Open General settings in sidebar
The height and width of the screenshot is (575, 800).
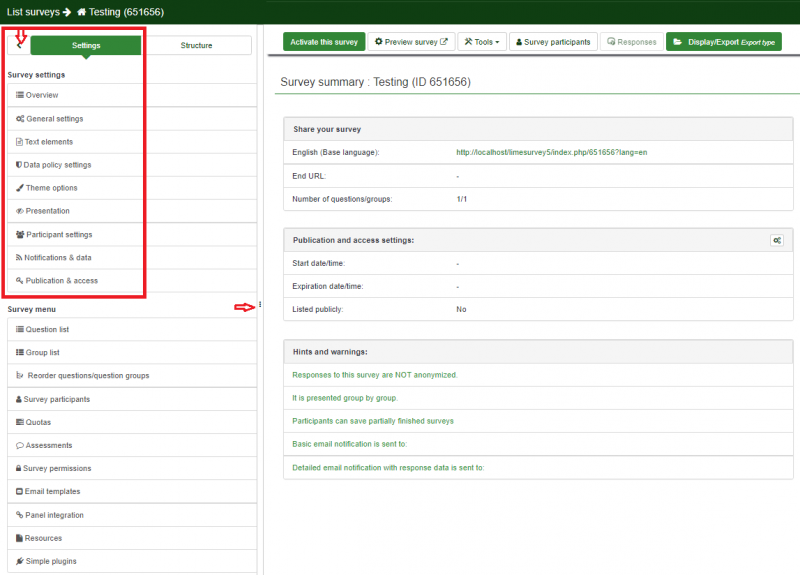[54, 118]
